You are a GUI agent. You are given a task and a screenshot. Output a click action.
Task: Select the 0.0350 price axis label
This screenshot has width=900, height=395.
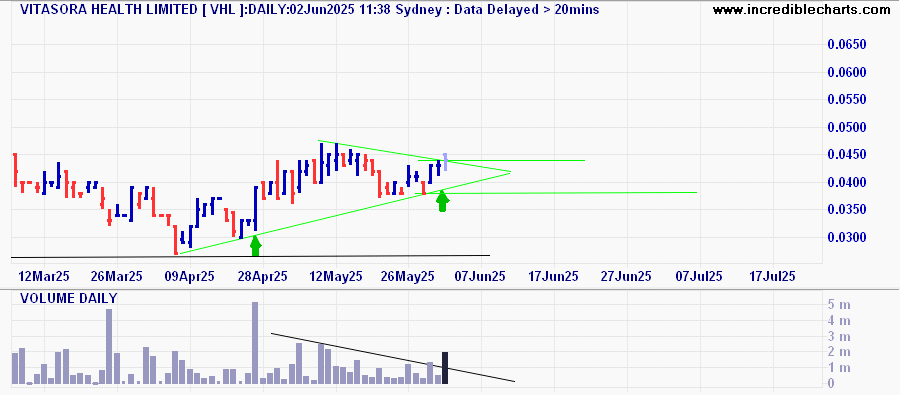[847, 210]
